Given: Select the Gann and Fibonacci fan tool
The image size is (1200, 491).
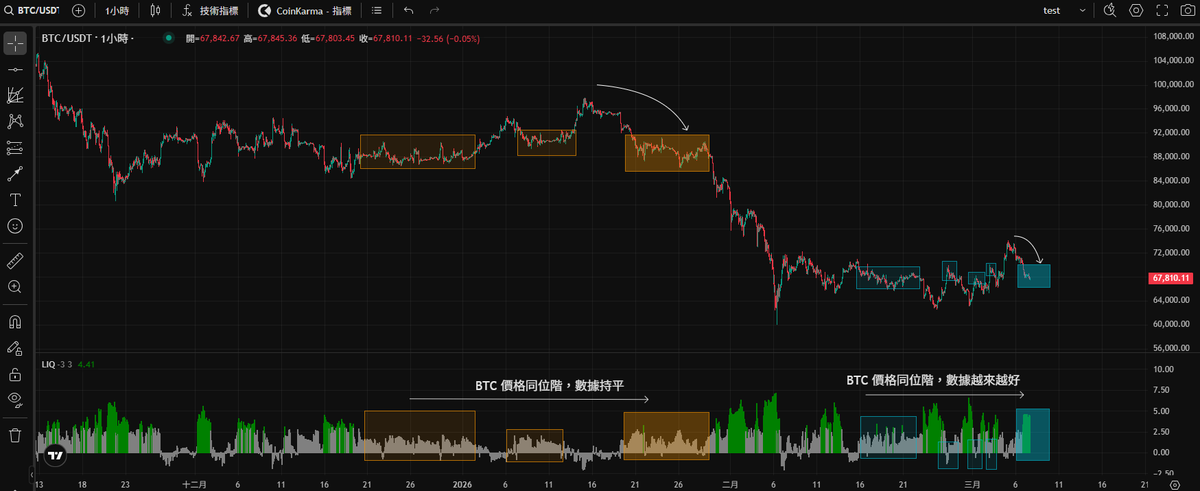Looking at the screenshot, I should (15, 96).
